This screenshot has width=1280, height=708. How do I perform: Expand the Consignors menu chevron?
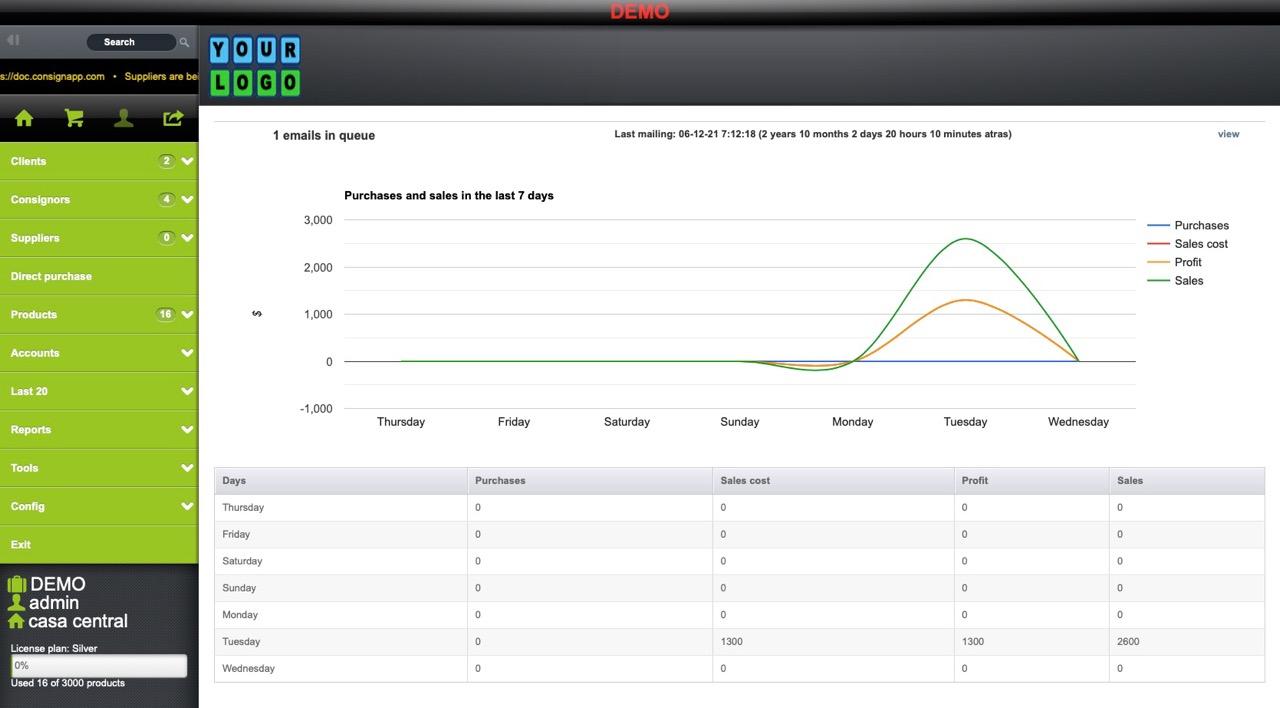point(187,200)
